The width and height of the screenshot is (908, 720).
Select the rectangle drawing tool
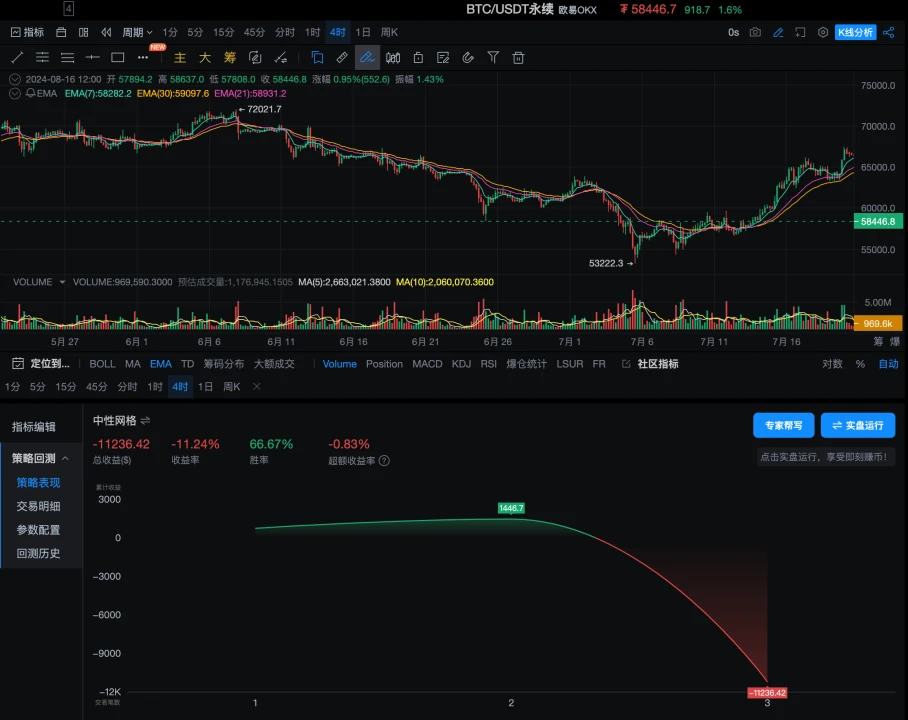[x=118, y=57]
